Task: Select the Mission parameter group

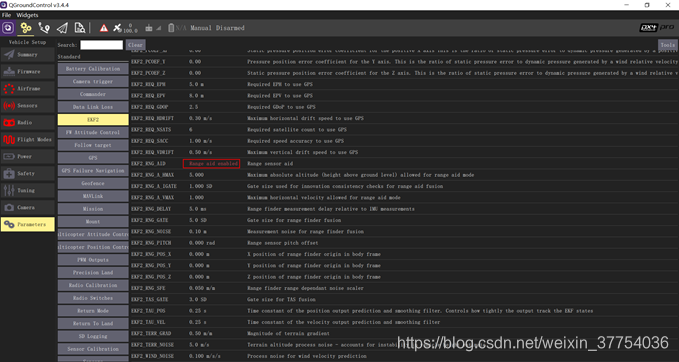Action: pyautogui.click(x=93, y=209)
